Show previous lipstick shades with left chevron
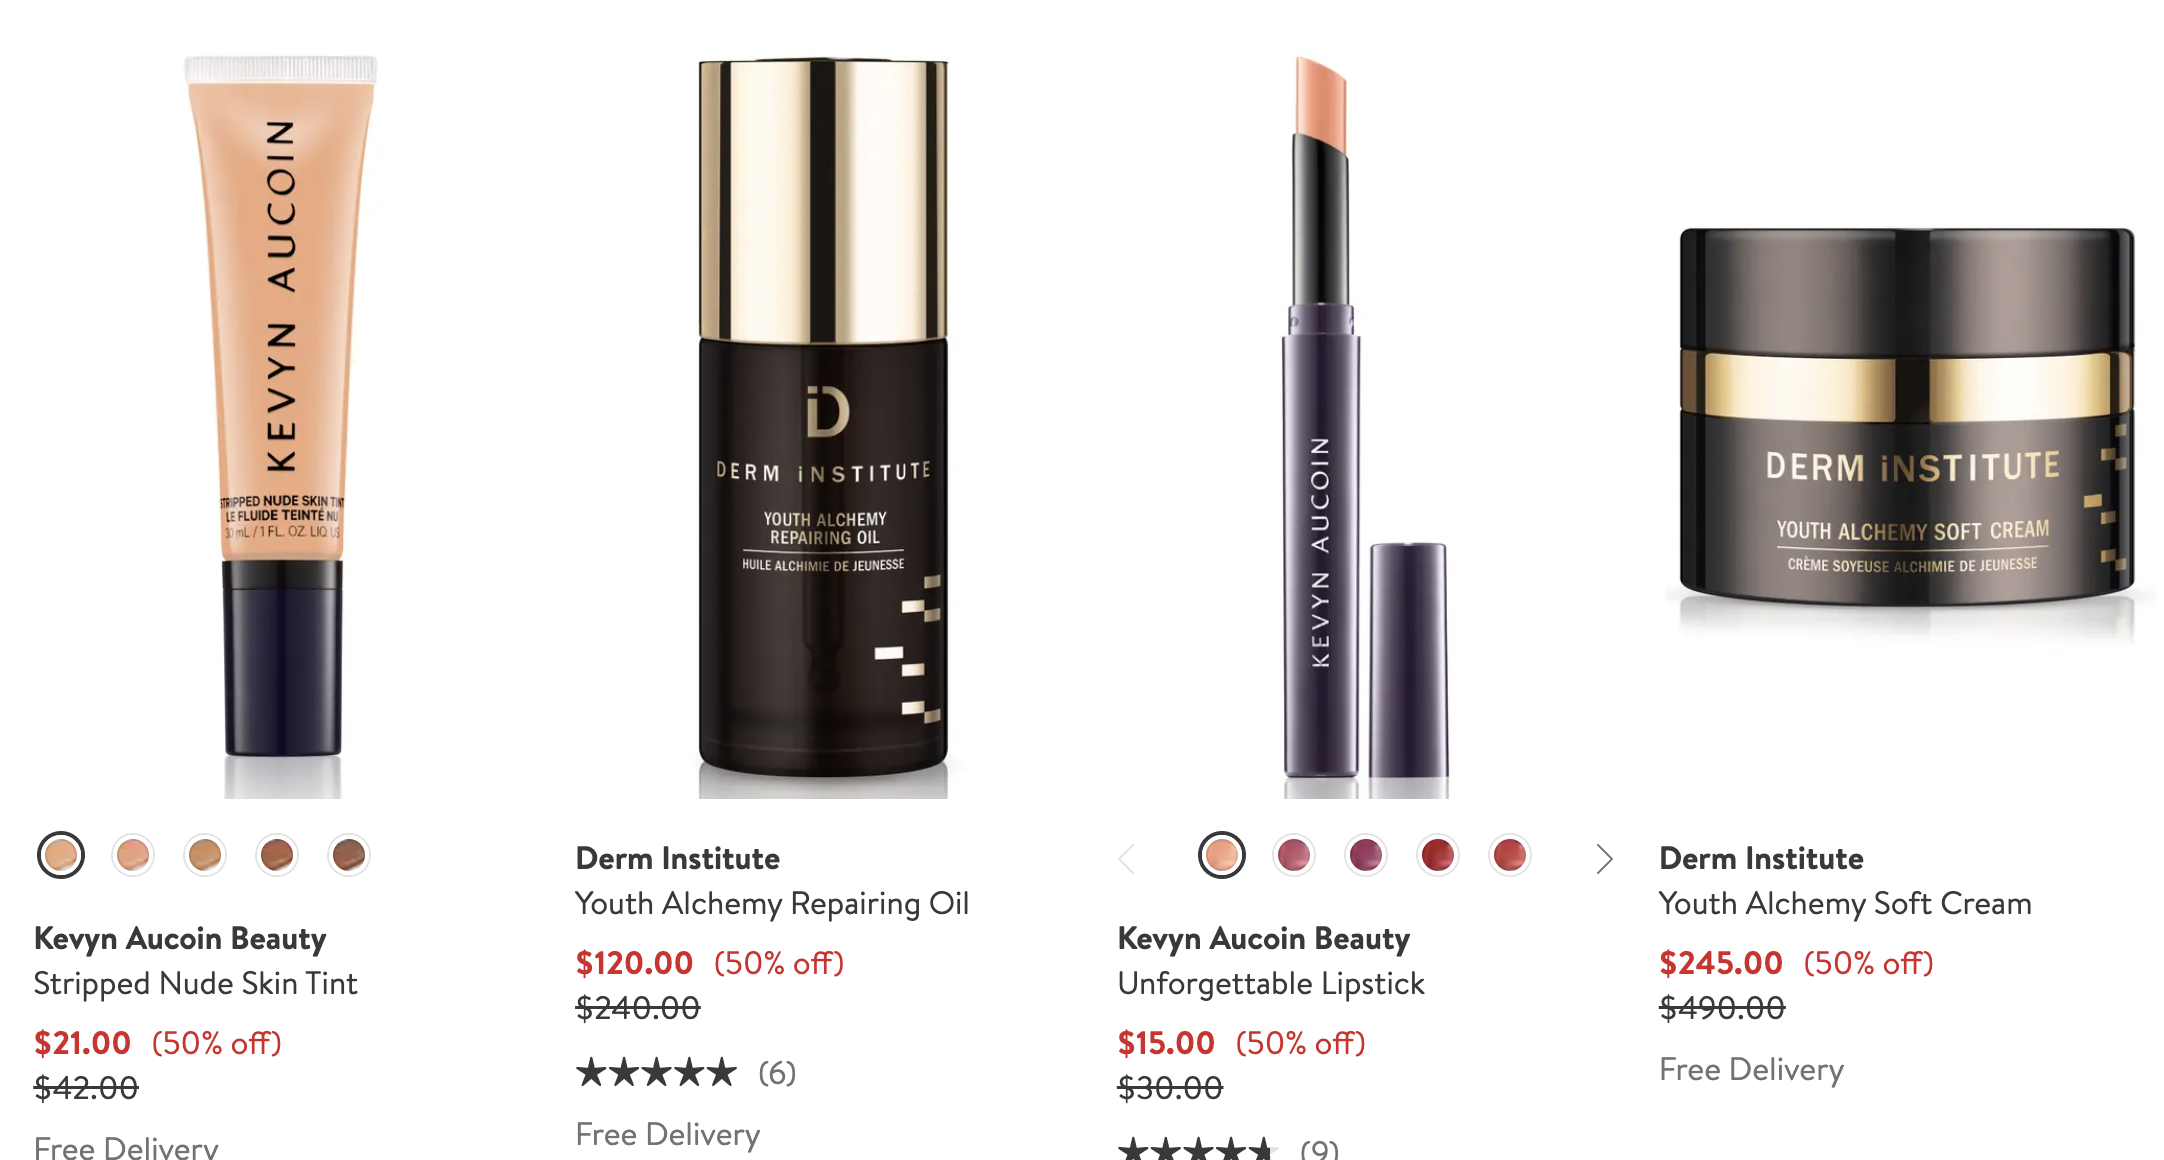The width and height of the screenshot is (2164, 1160). (1127, 859)
